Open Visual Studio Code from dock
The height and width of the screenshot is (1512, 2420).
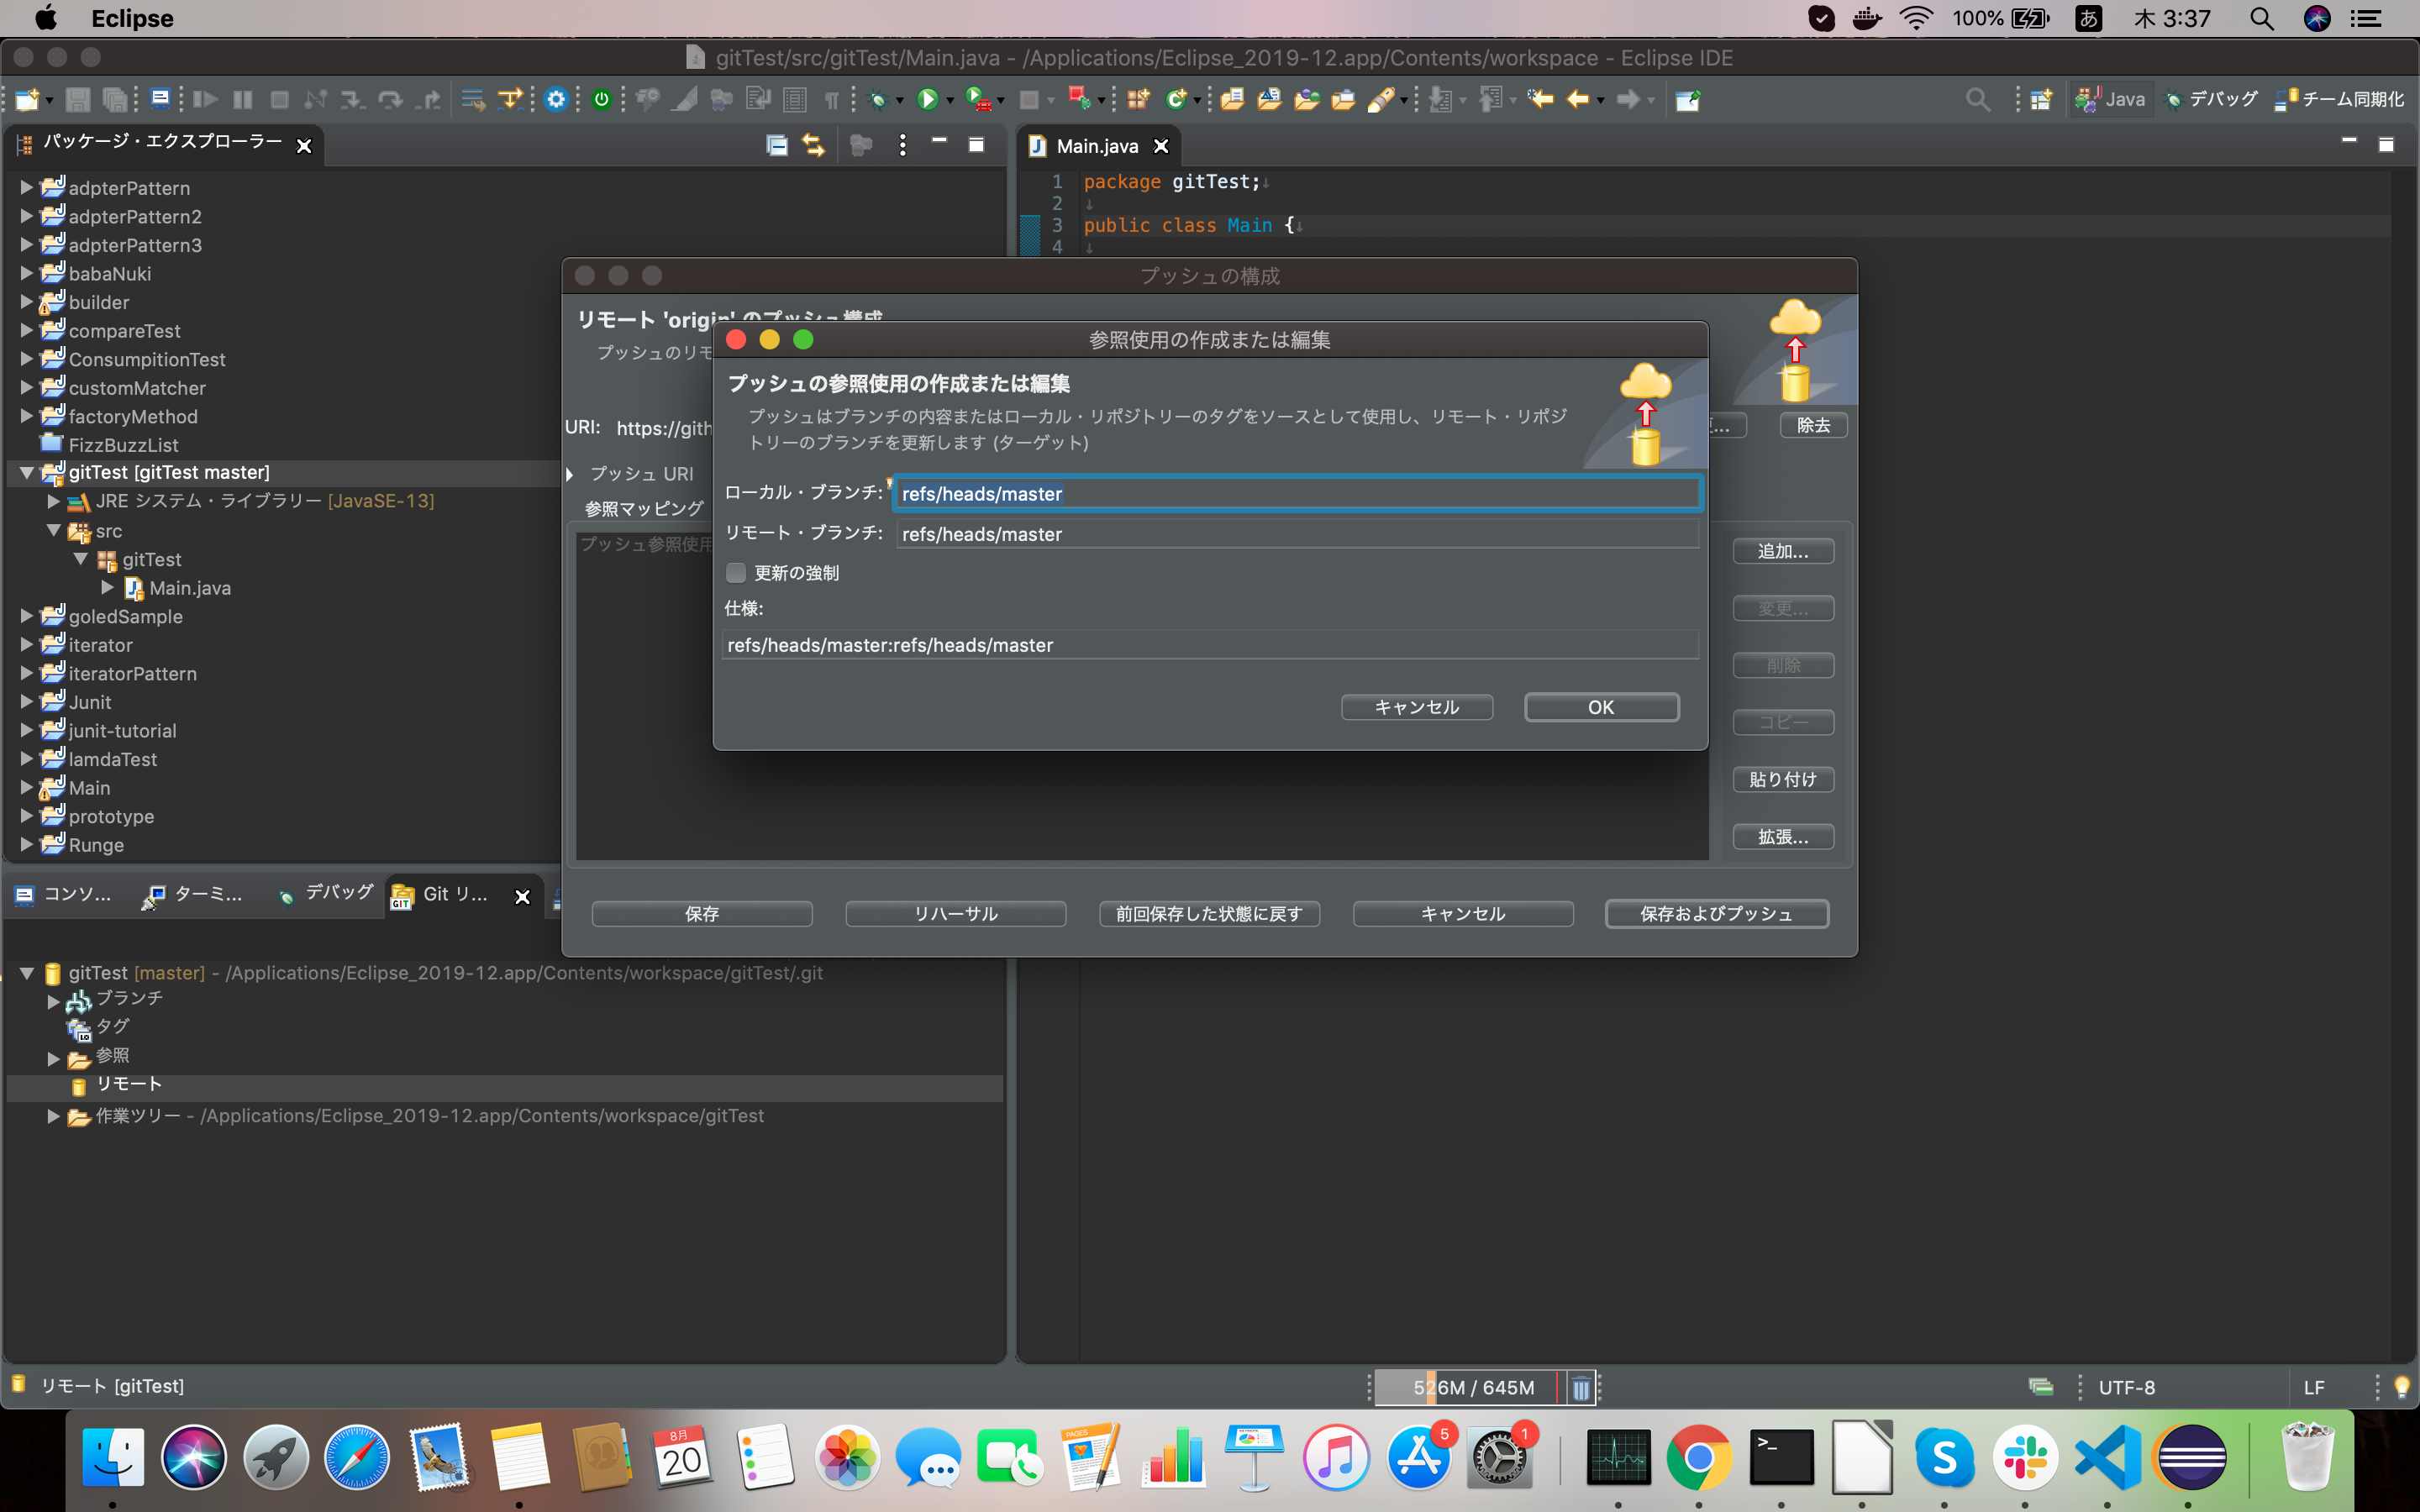coord(2107,1457)
